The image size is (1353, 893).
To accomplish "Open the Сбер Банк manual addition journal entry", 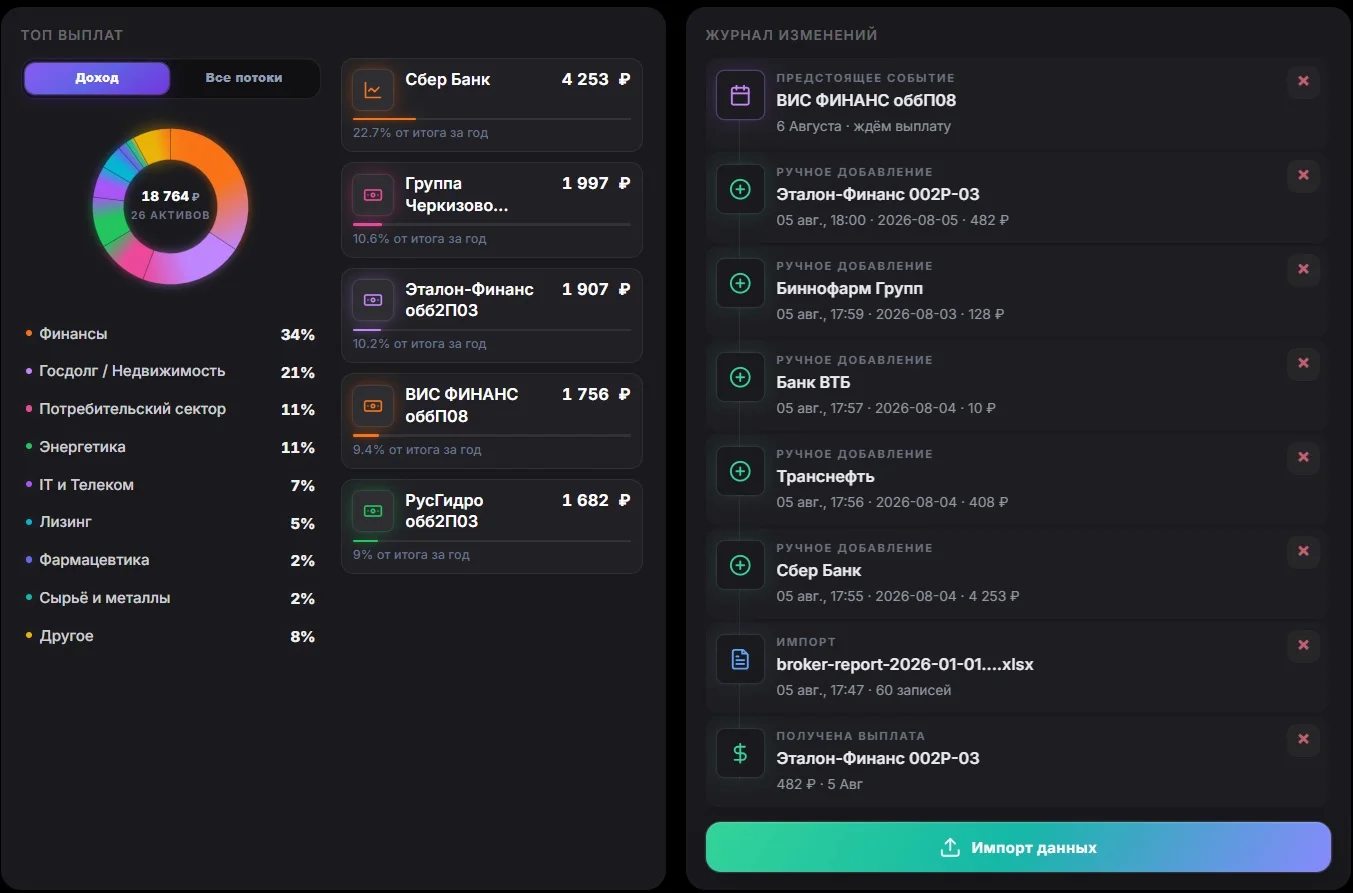I will [1018, 572].
